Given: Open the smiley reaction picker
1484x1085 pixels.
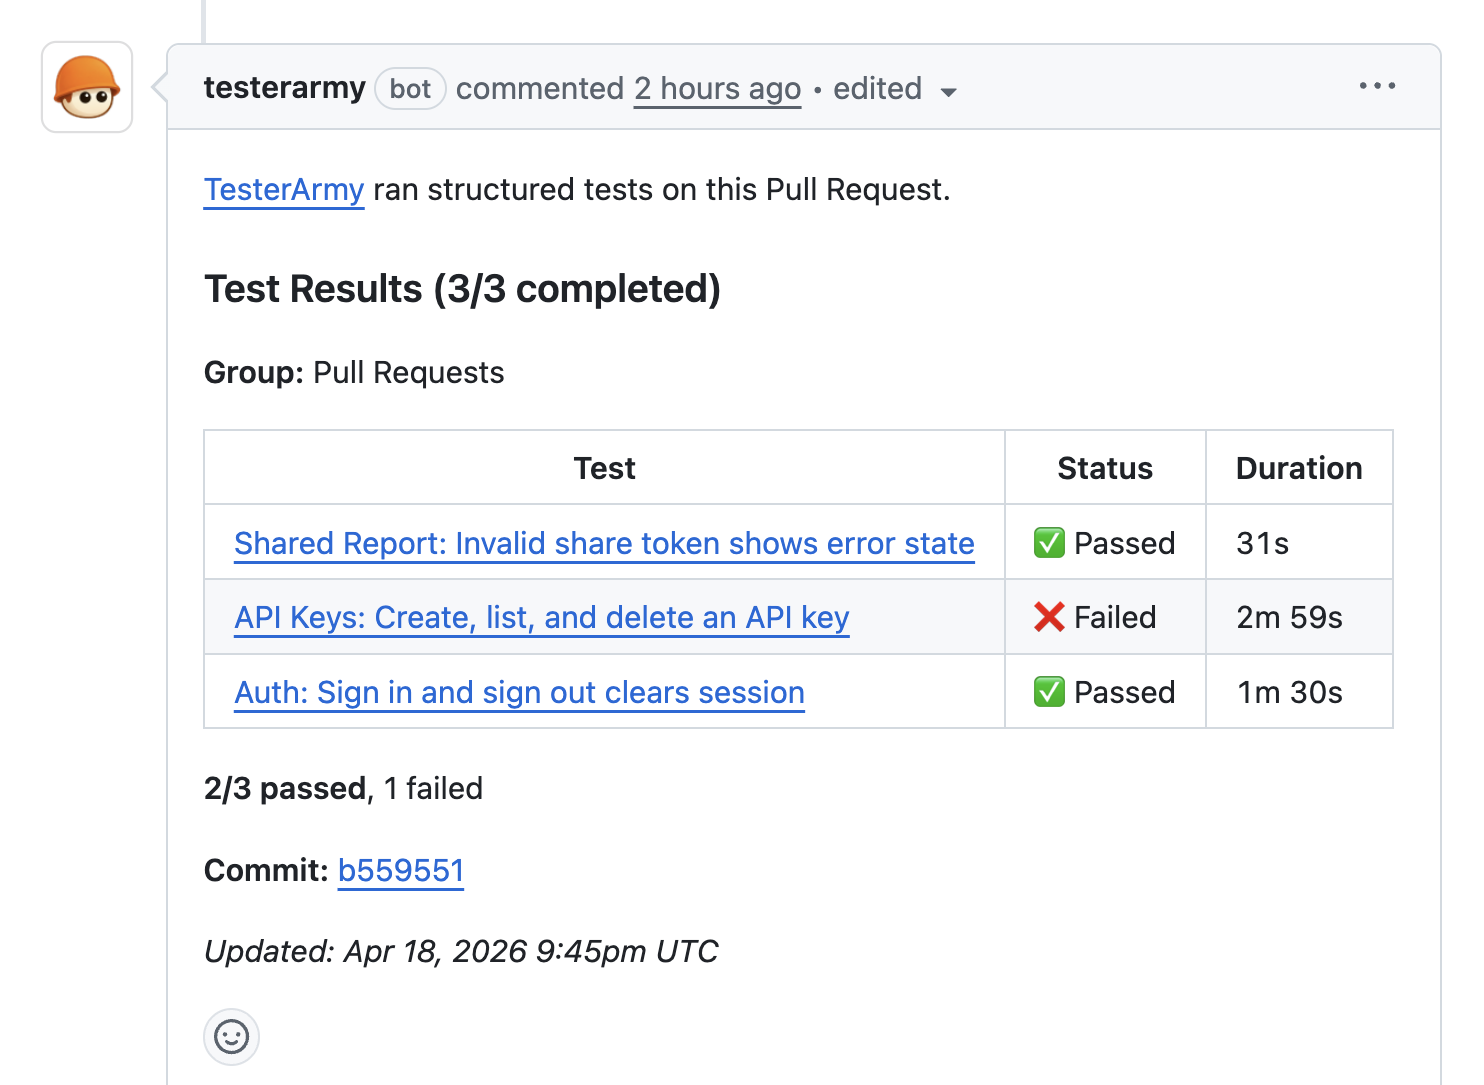Looking at the screenshot, I should pyautogui.click(x=231, y=1037).
